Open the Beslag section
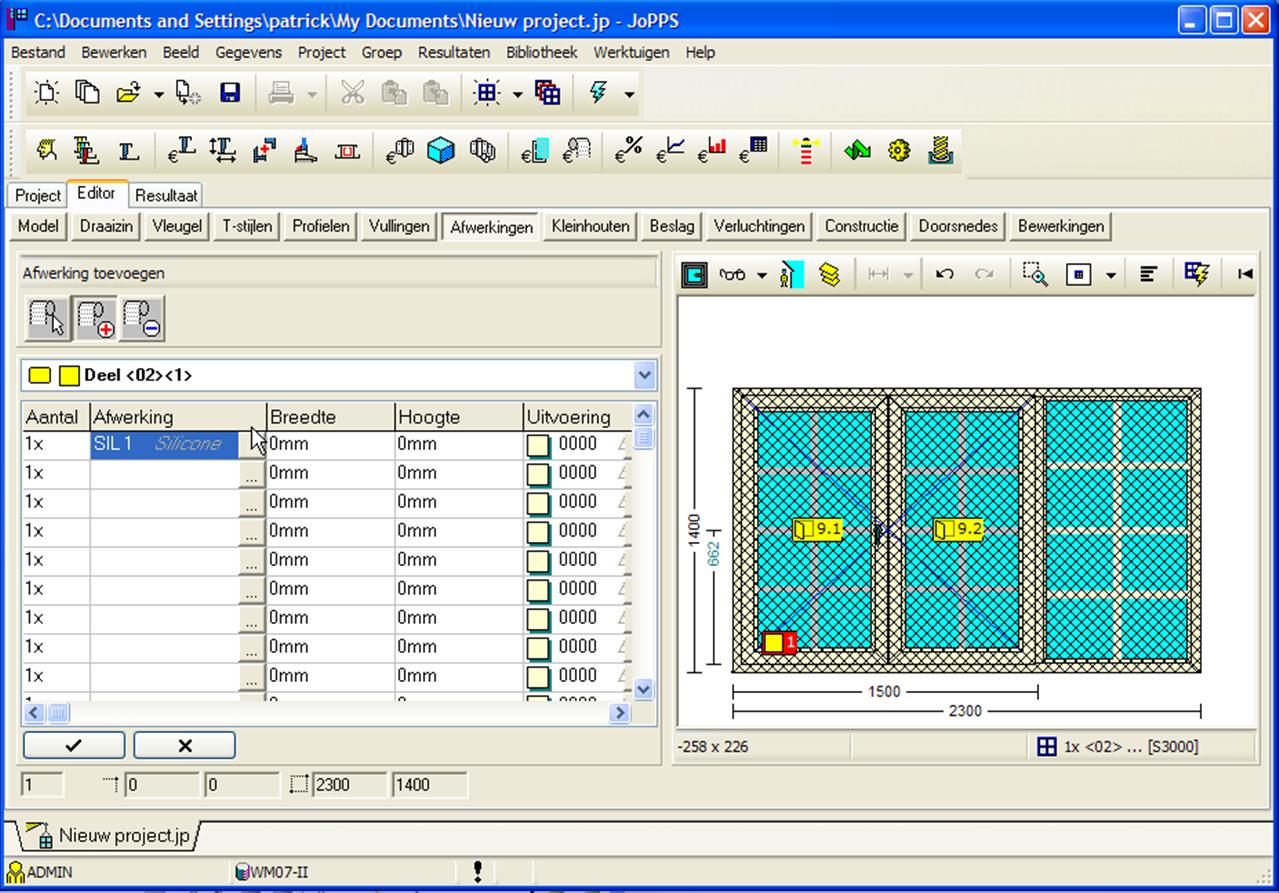 coord(672,226)
